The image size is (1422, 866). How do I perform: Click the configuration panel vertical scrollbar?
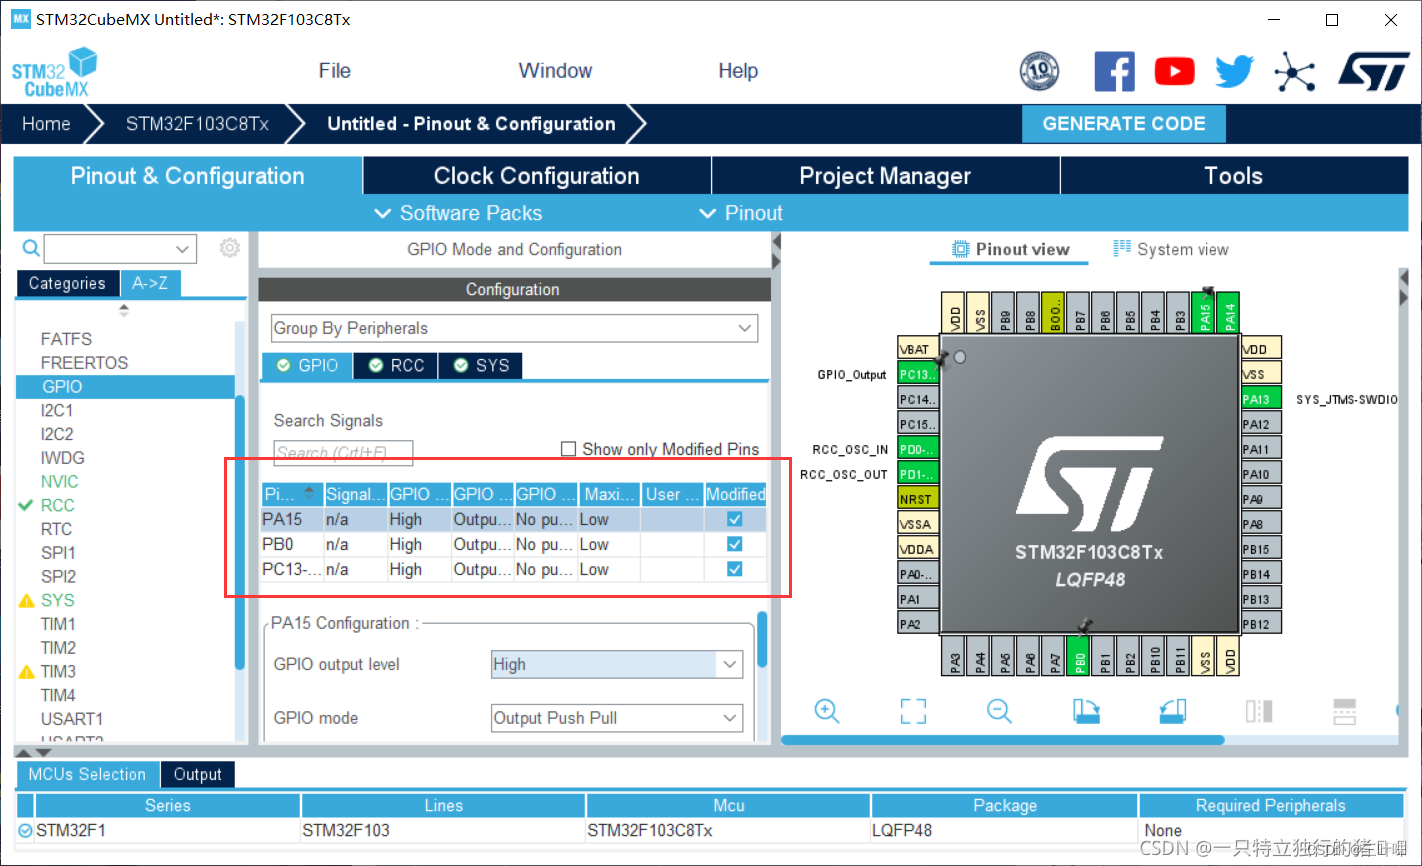[762, 639]
